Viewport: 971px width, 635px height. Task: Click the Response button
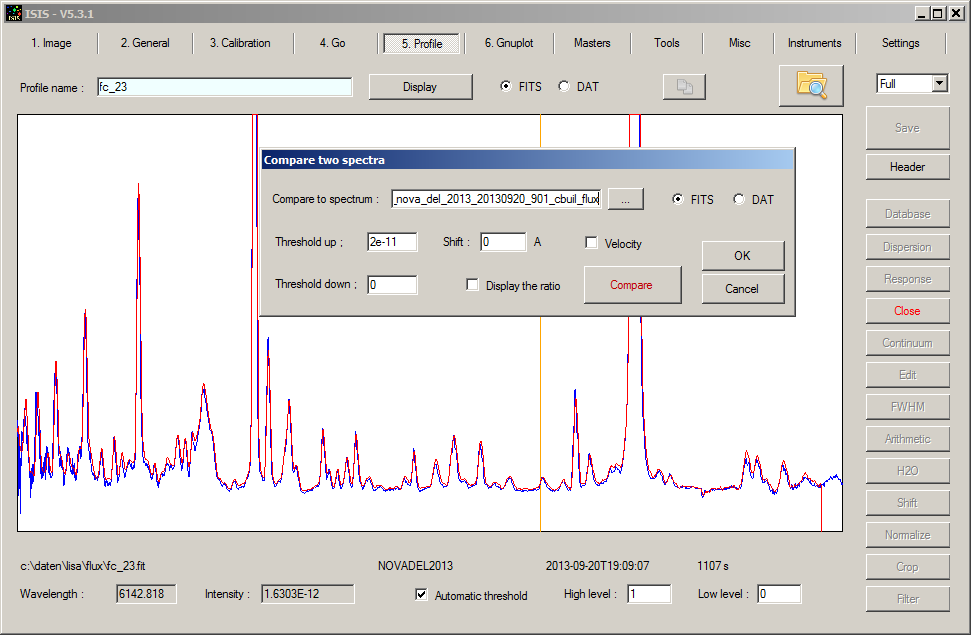coord(907,279)
